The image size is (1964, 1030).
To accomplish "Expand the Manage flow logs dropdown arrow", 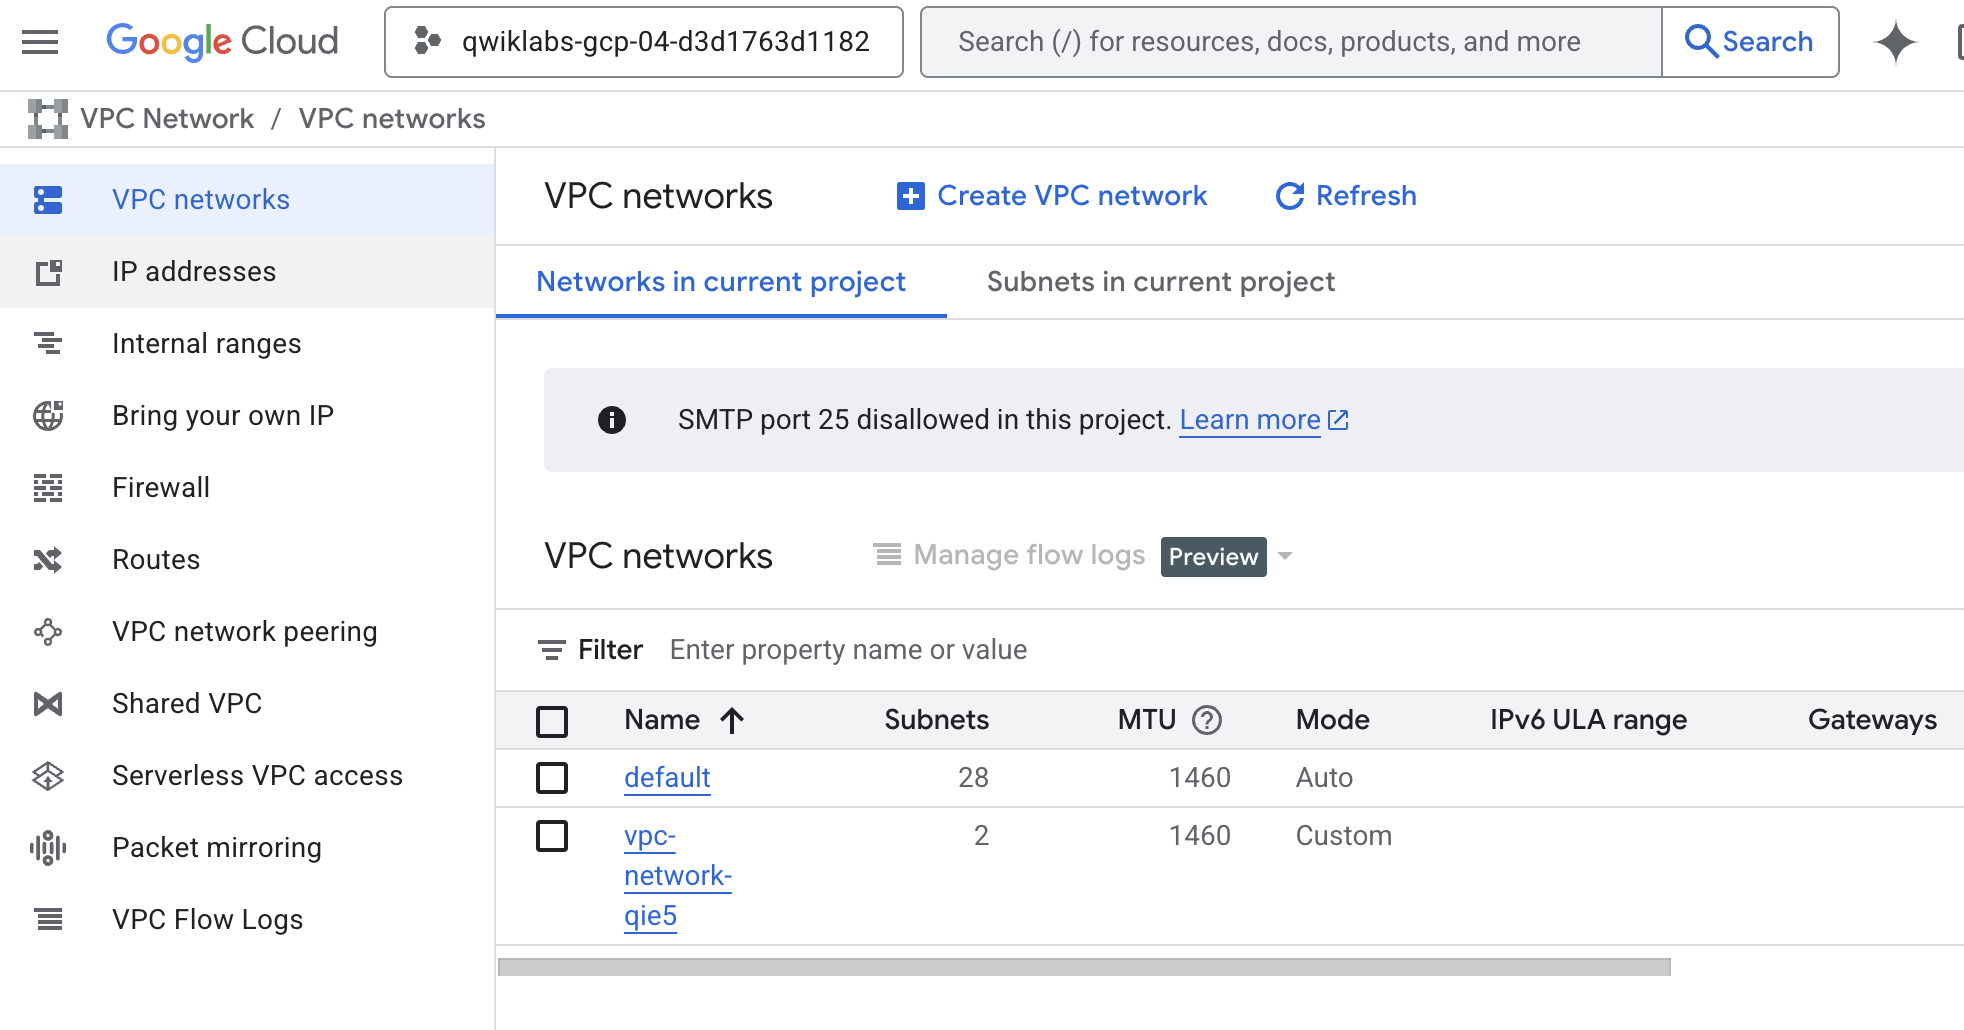I will click(x=1286, y=556).
